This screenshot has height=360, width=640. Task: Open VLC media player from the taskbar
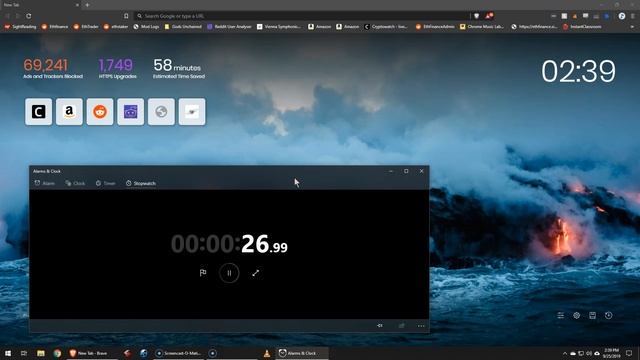pos(267,353)
